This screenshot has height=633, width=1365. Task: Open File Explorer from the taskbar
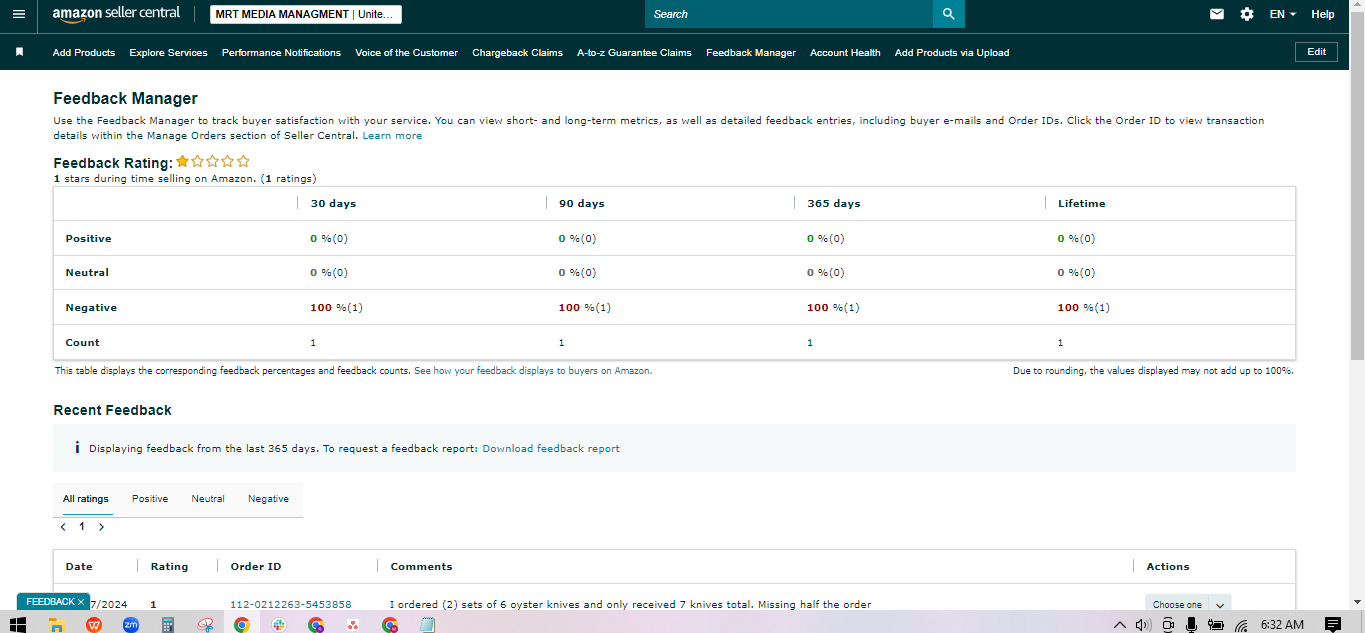click(57, 625)
